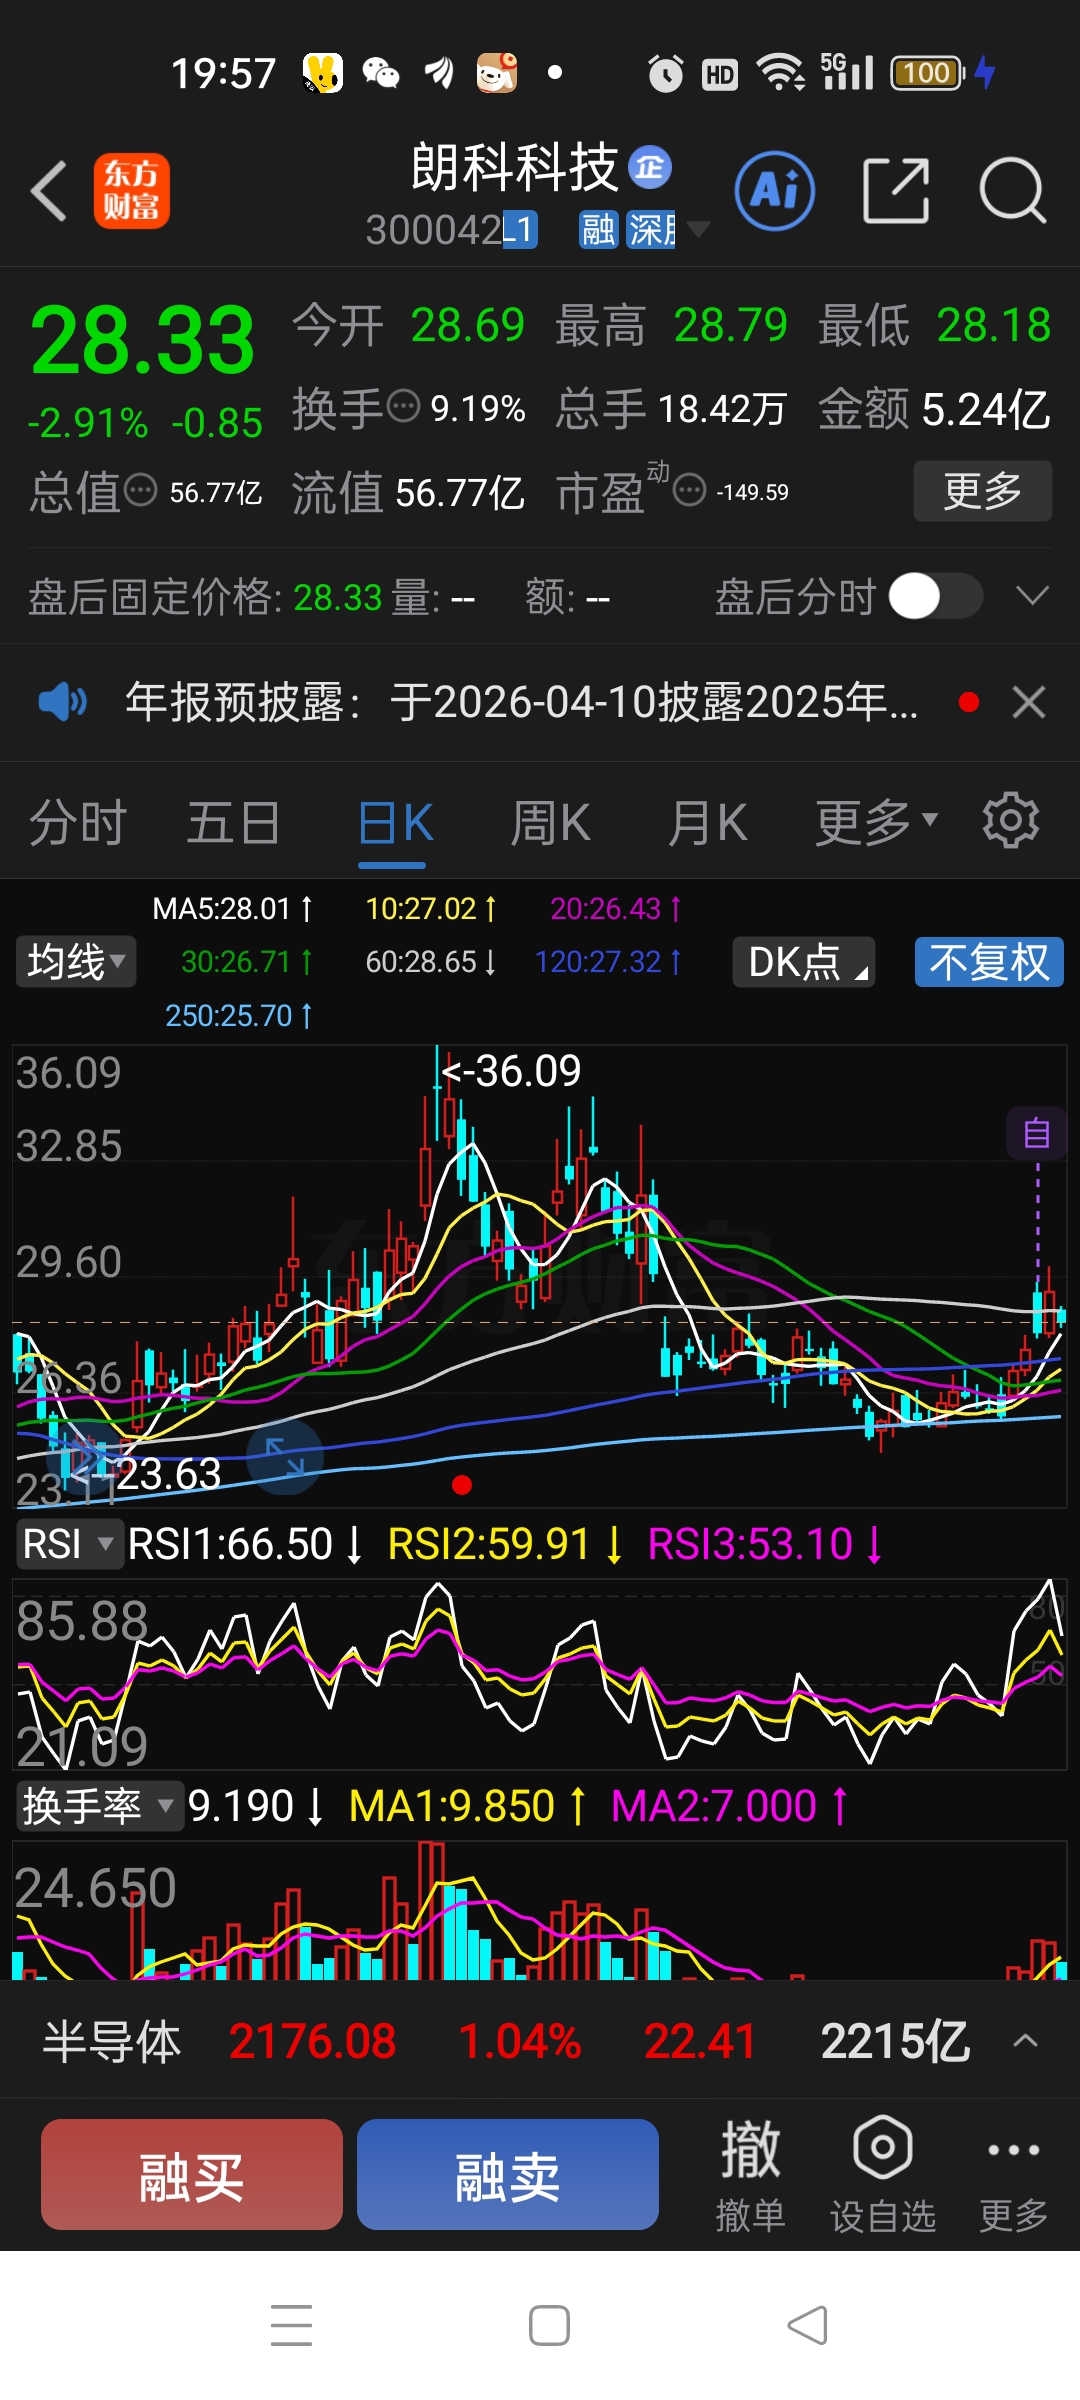Tap the back arrow icon
The image size is (1080, 2400).
point(50,190)
